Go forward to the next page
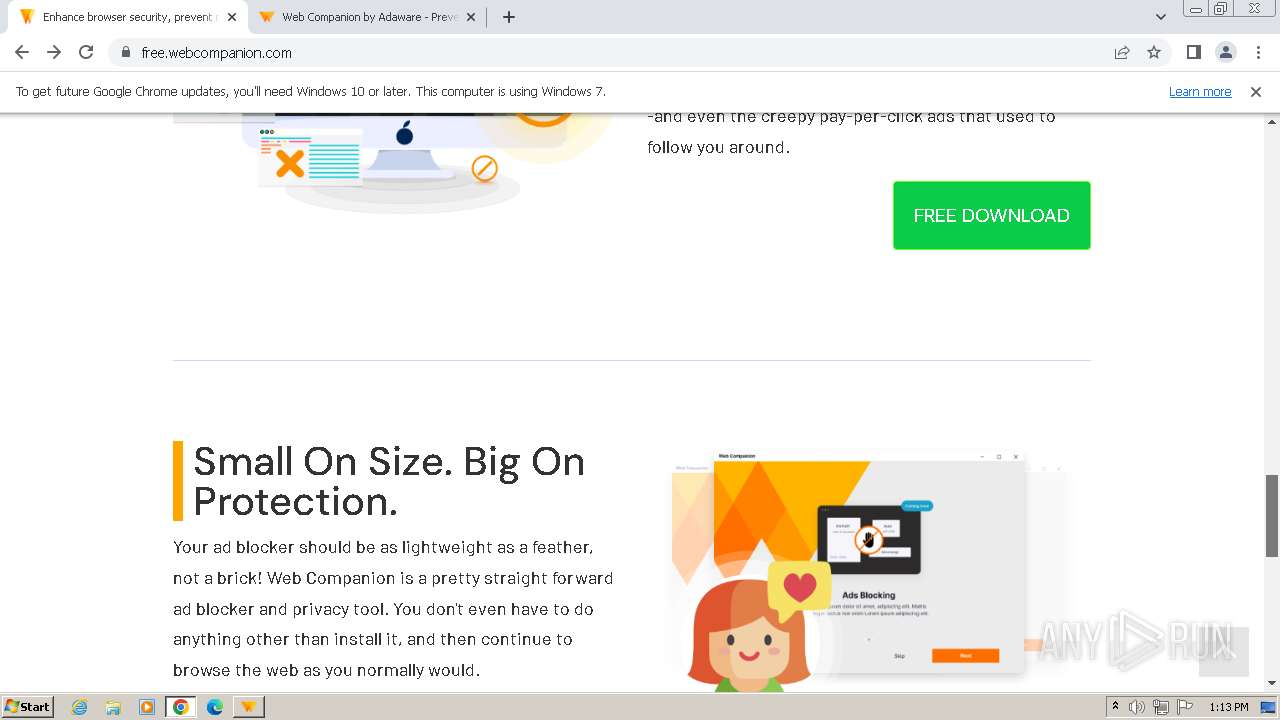This screenshot has width=1280, height=720. 54,52
